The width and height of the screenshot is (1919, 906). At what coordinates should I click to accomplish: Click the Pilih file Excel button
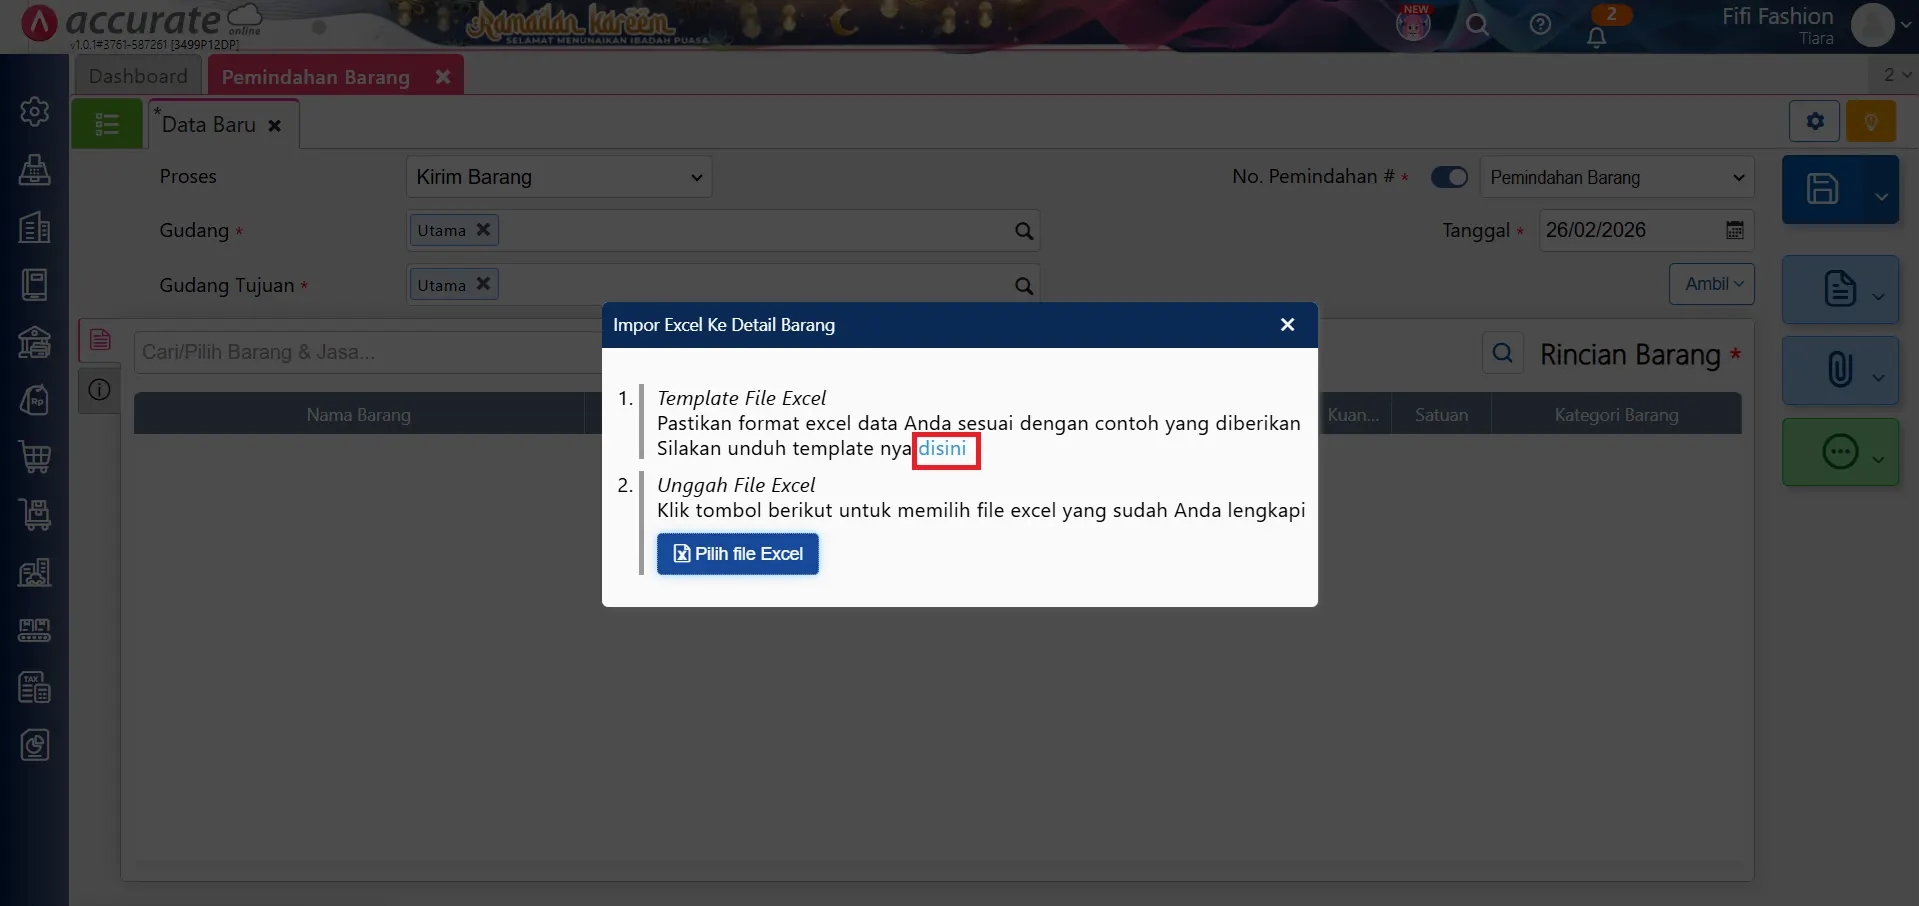pyautogui.click(x=737, y=553)
